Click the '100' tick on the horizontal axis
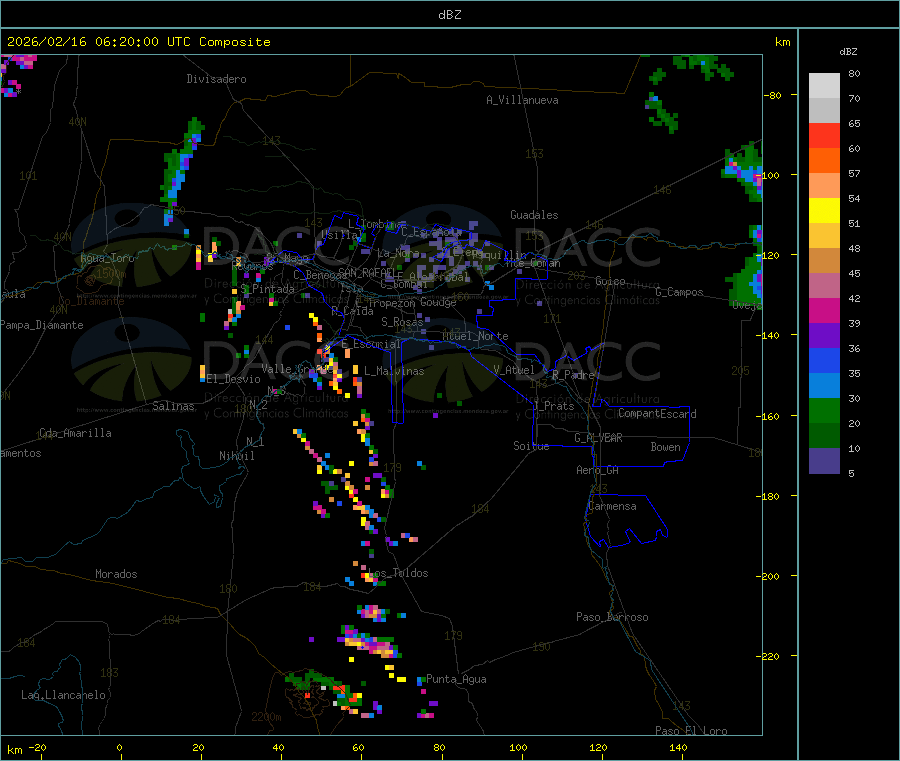The image size is (900, 761). coord(518,747)
